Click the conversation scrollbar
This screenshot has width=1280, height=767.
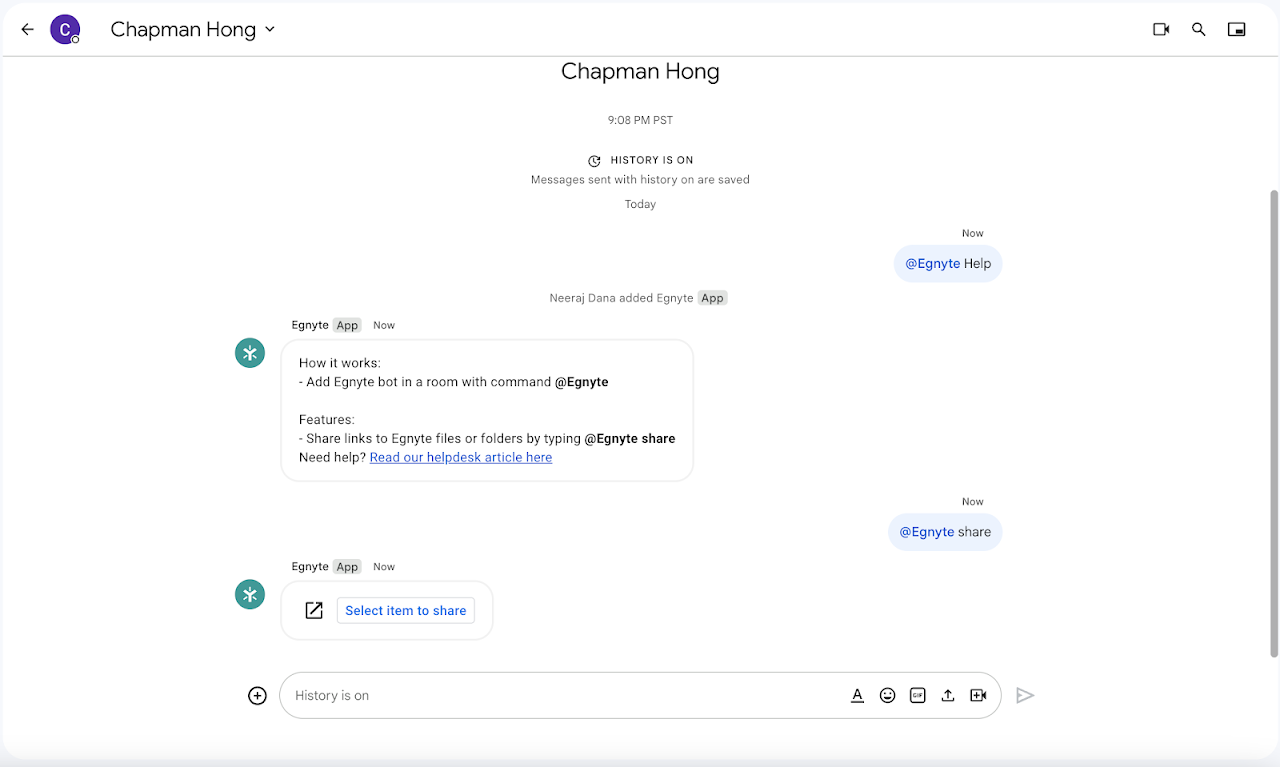point(1273,423)
